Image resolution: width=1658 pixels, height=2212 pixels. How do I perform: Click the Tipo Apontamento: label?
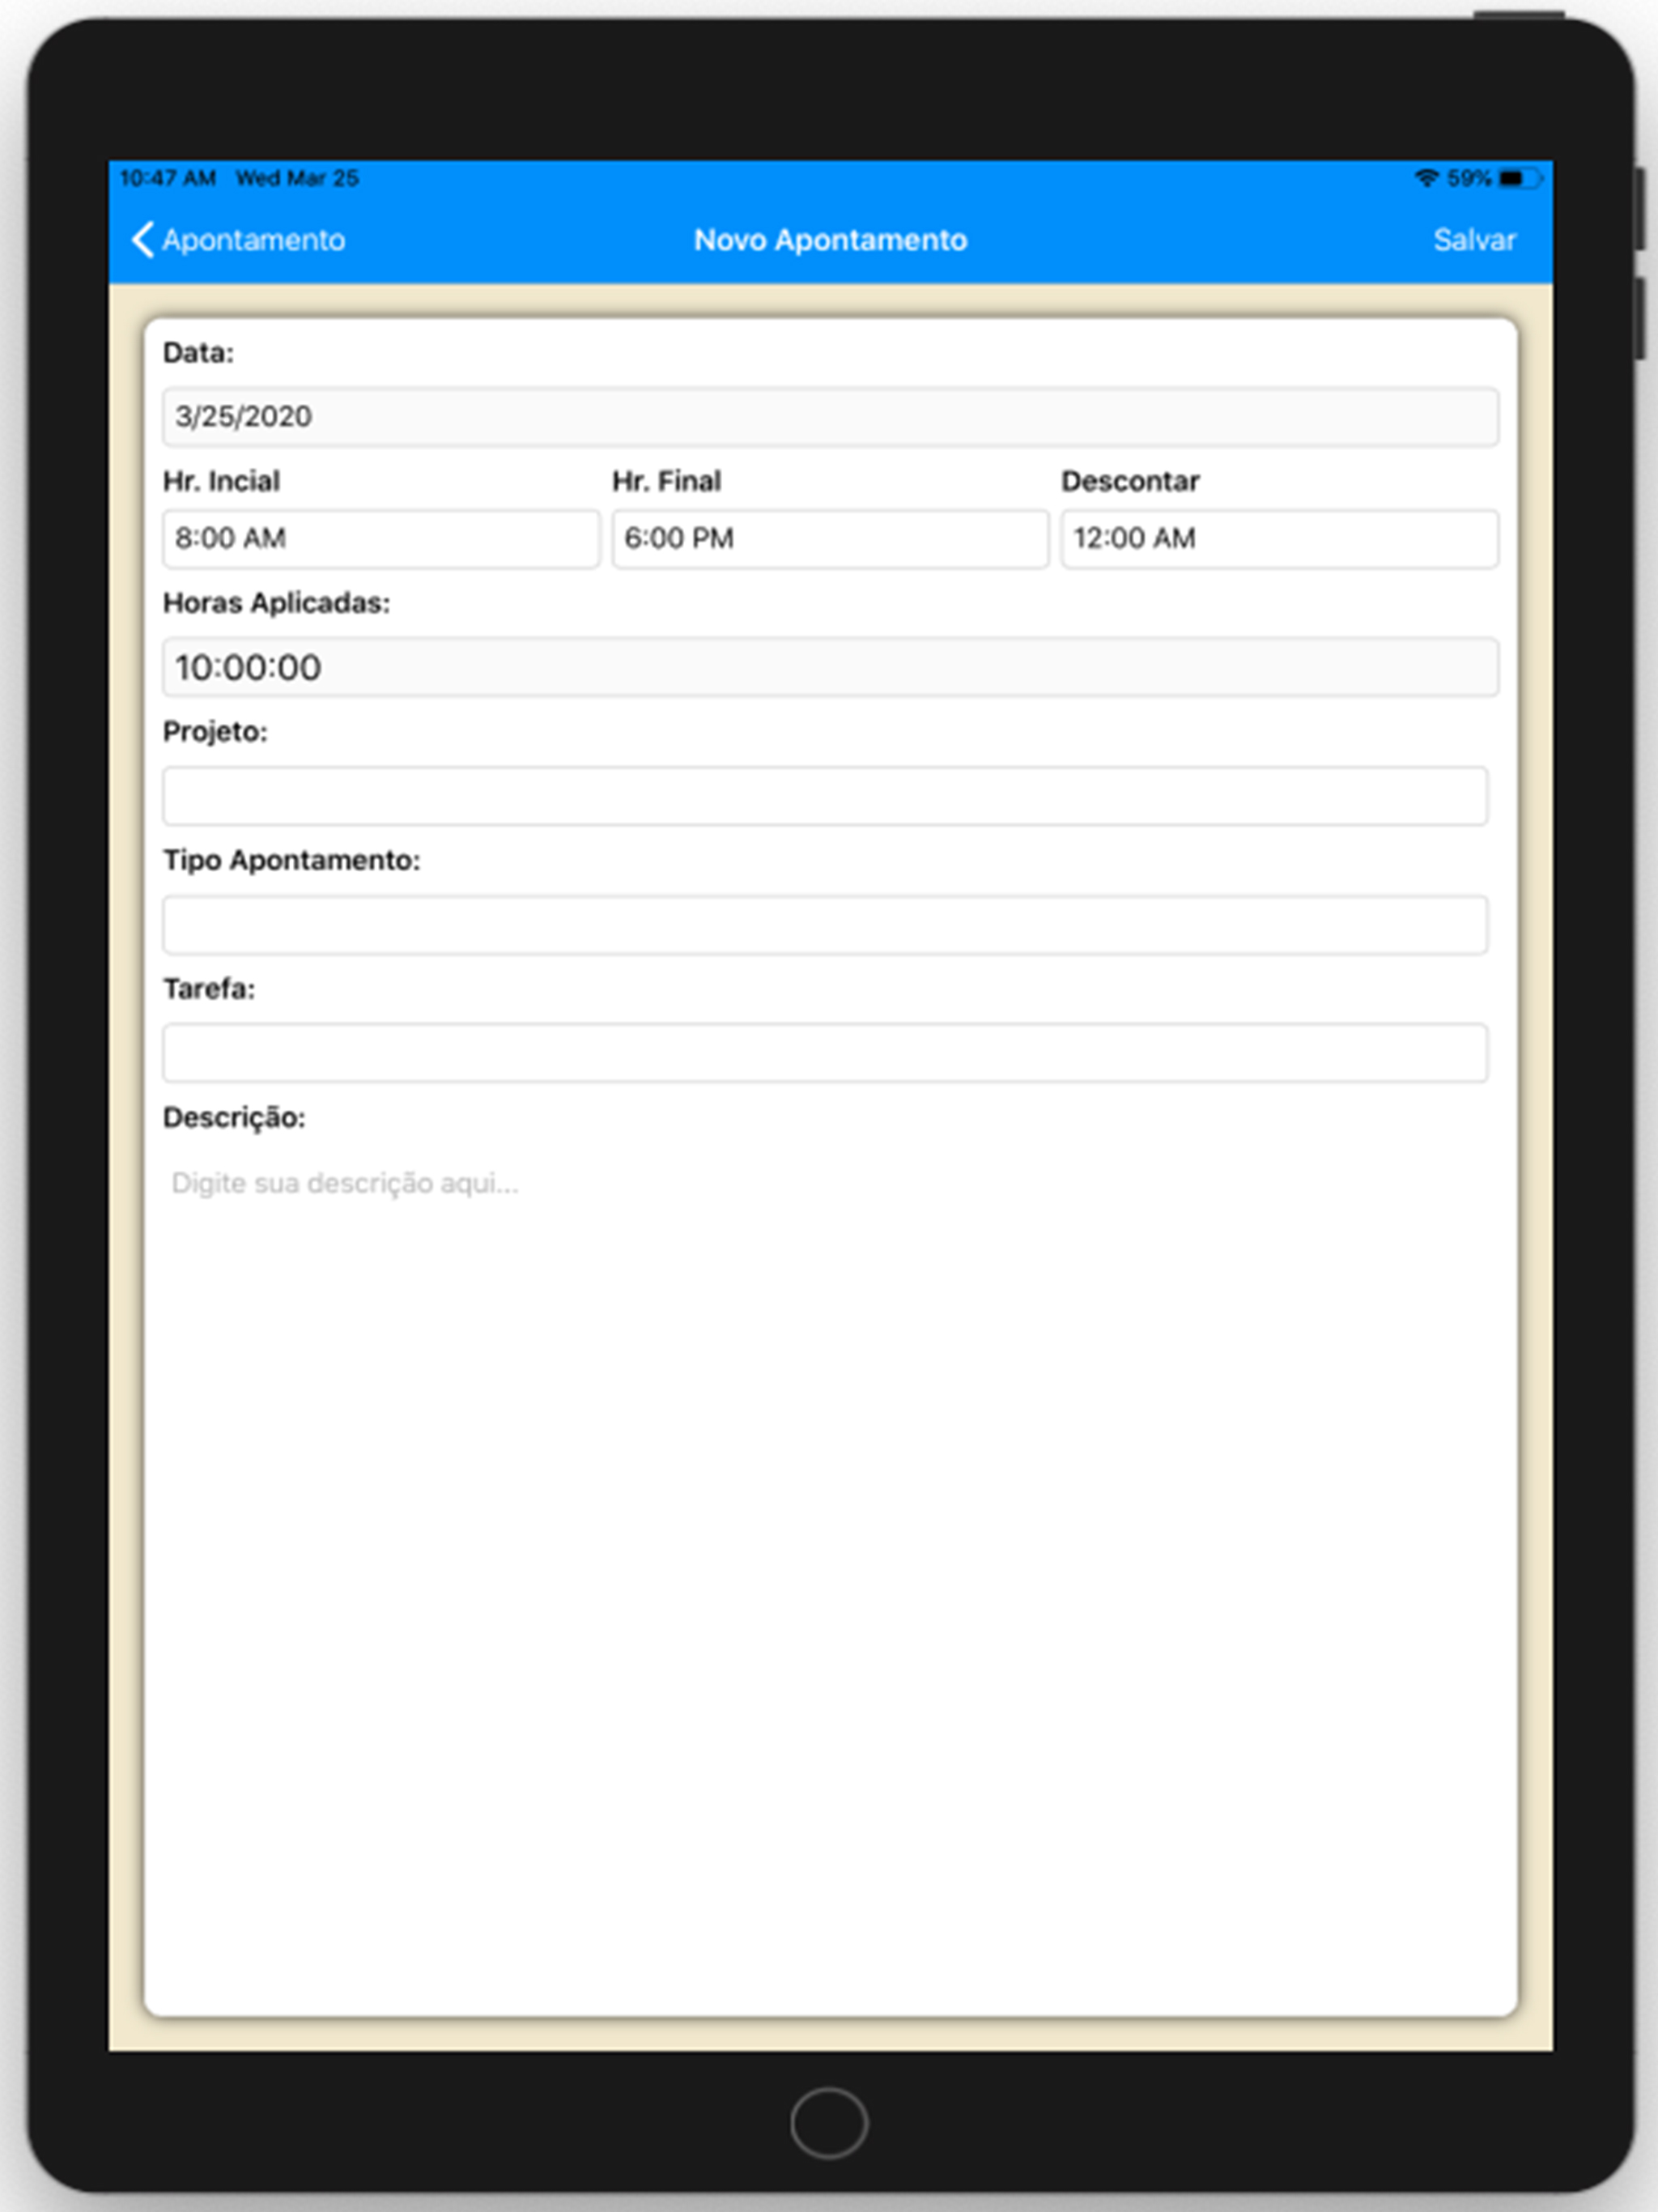pyautogui.click(x=291, y=860)
